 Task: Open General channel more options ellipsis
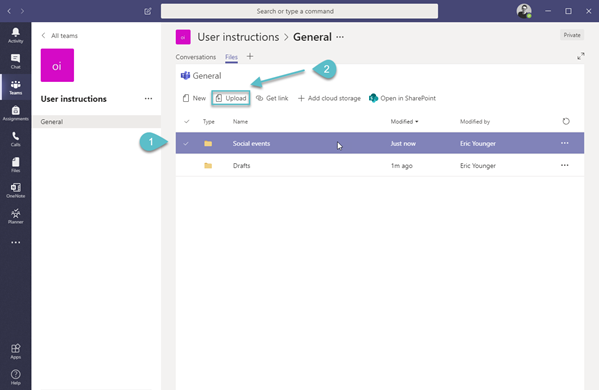tap(340, 37)
